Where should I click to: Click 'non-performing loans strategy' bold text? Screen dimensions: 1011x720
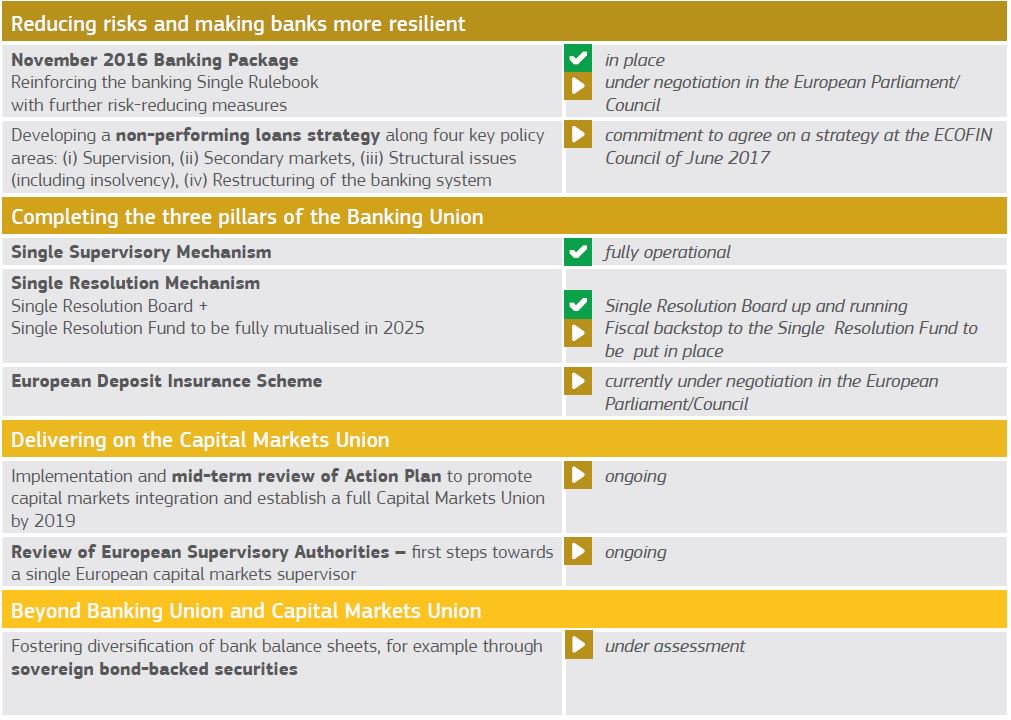click(248, 135)
